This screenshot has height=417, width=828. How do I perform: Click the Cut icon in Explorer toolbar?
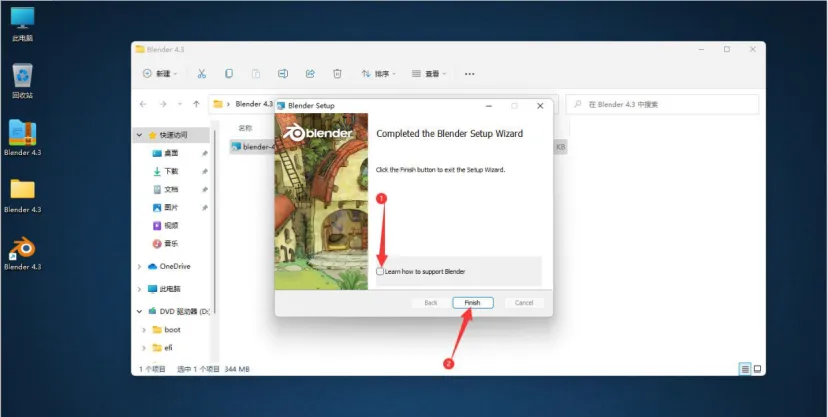(x=201, y=74)
